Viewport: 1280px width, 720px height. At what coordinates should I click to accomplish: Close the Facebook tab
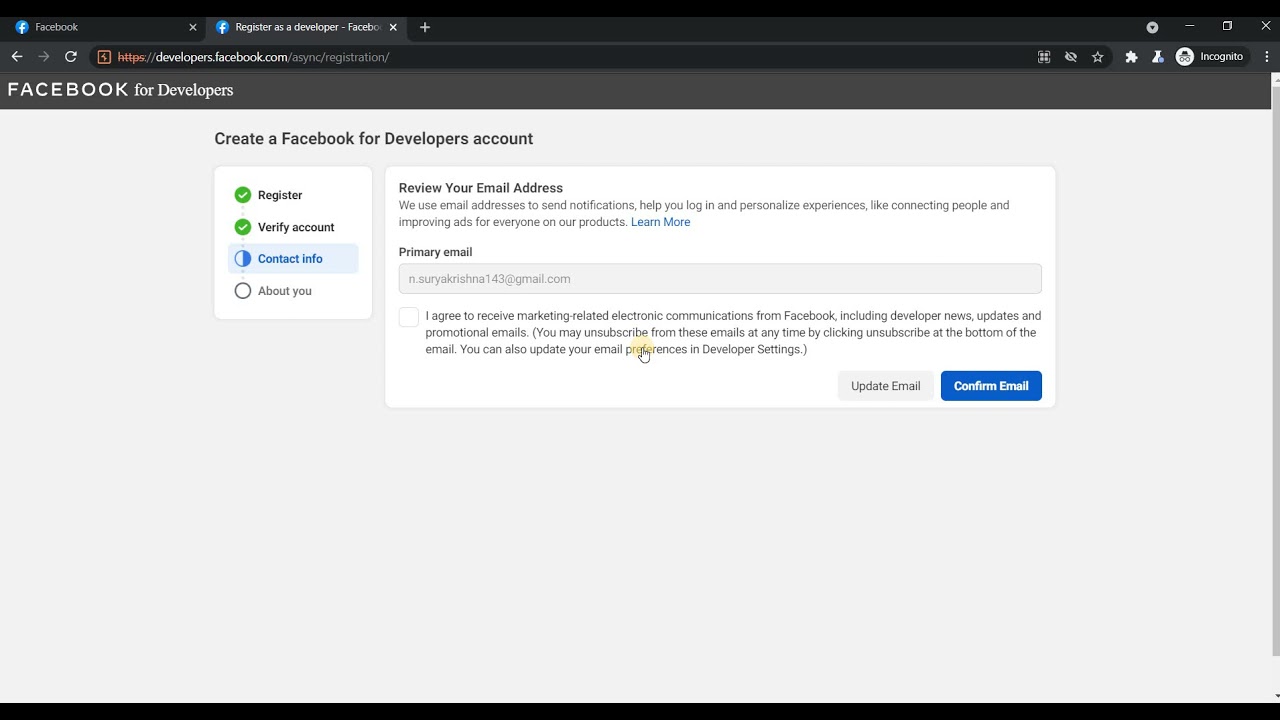pos(193,27)
